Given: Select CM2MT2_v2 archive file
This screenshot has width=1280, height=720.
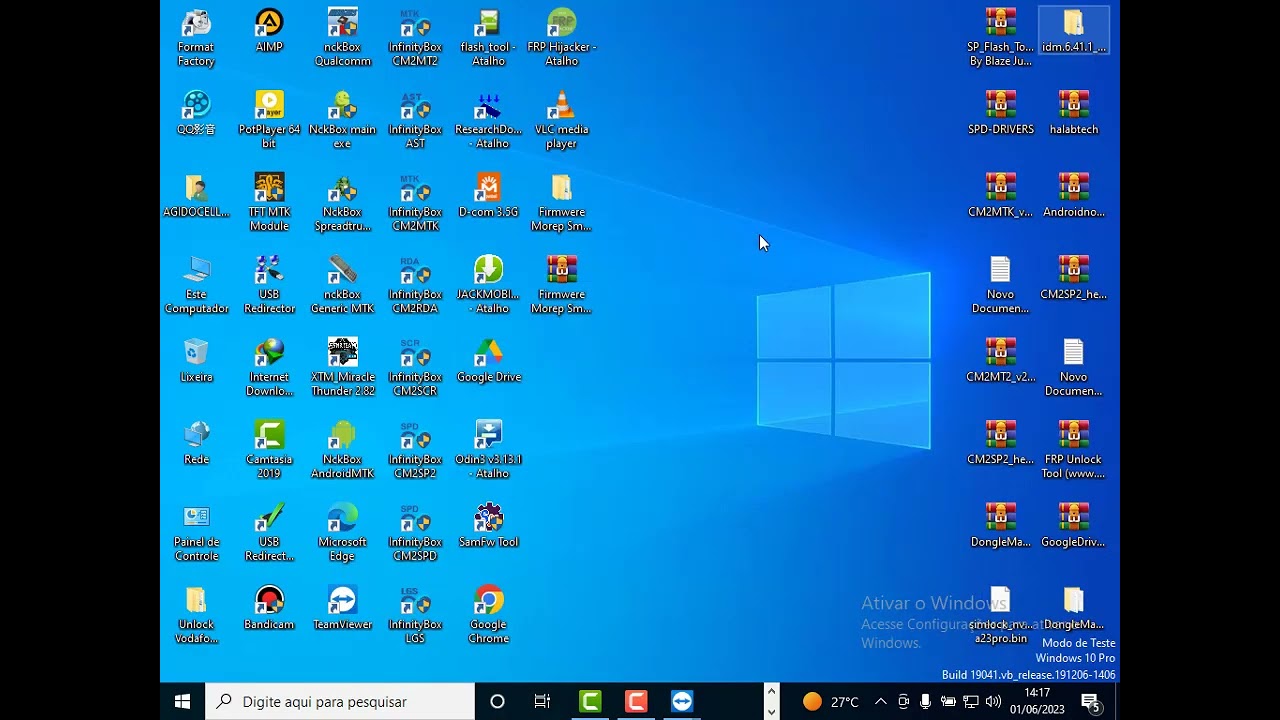Looking at the screenshot, I should [x=1000, y=361].
